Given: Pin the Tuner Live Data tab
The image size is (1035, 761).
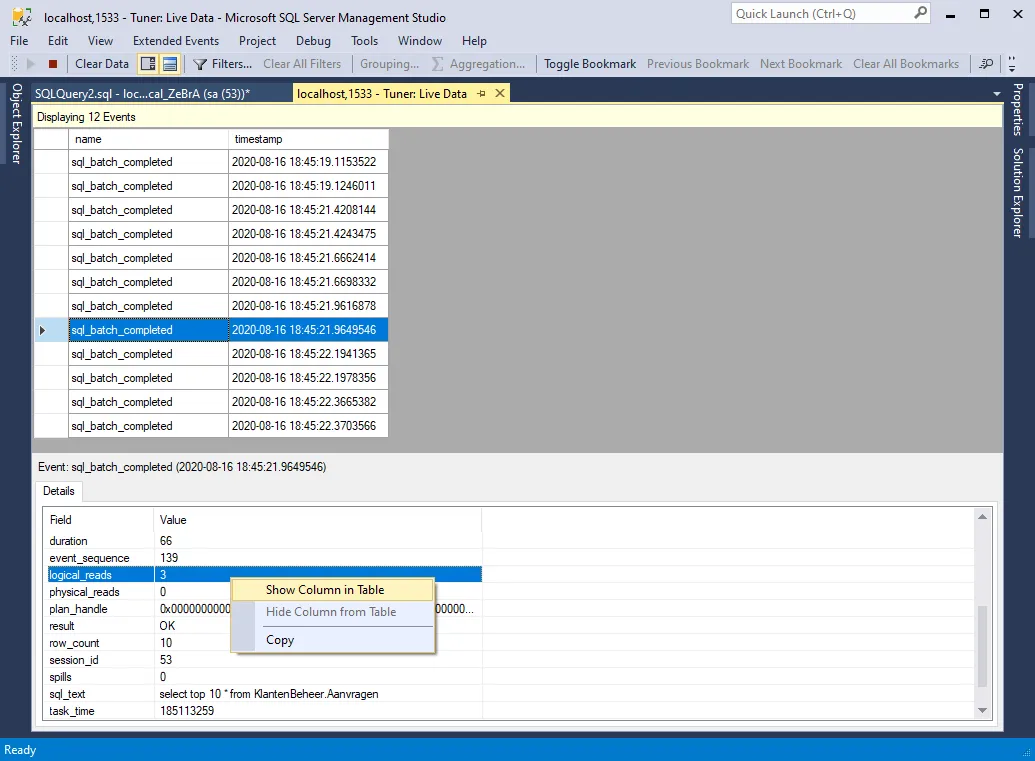Looking at the screenshot, I should pyautogui.click(x=481, y=94).
